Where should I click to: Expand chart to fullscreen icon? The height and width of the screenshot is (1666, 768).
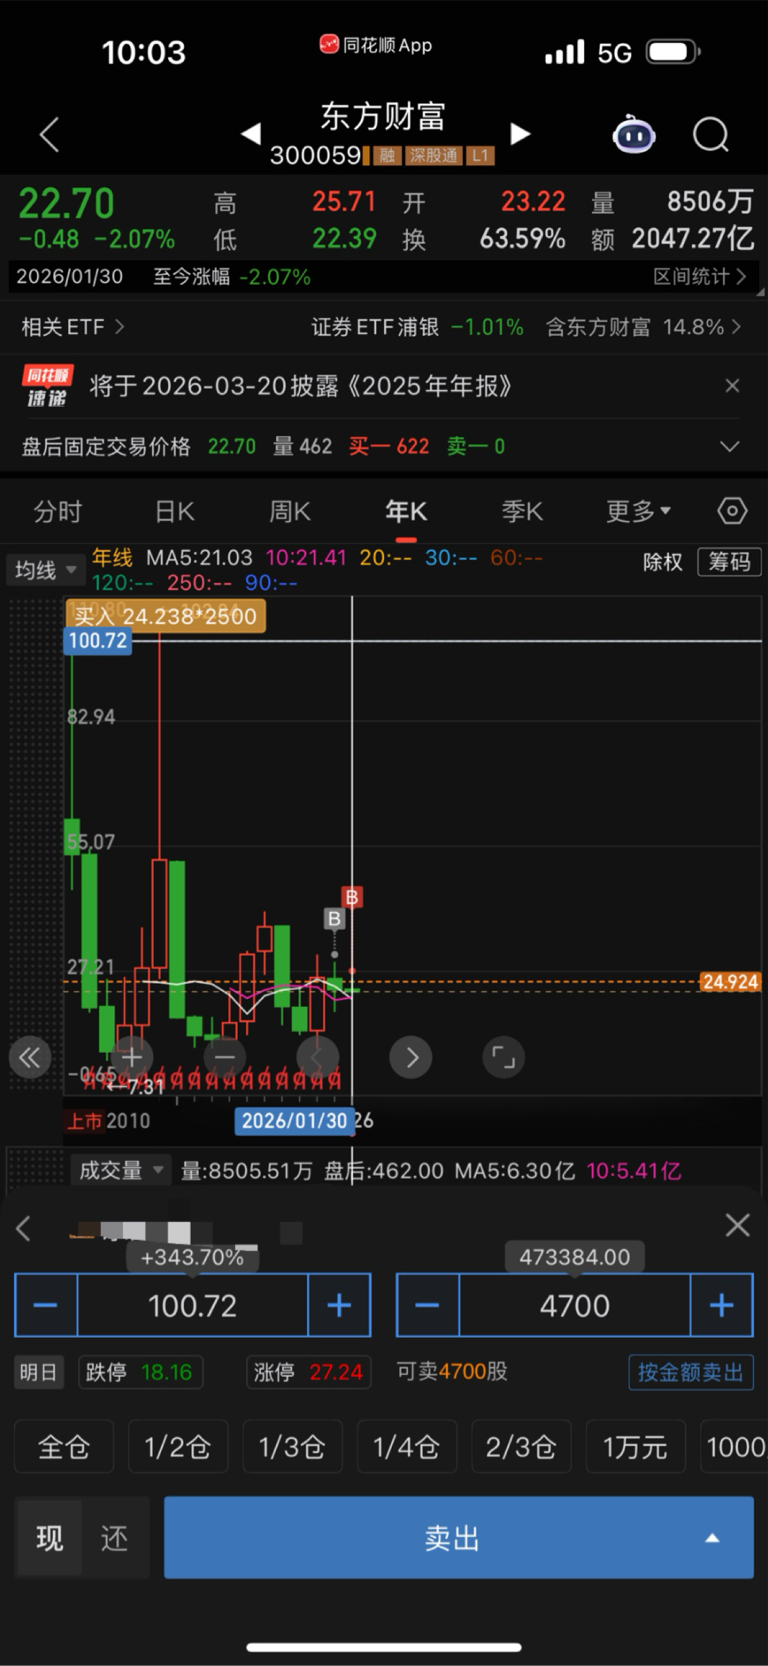504,1057
